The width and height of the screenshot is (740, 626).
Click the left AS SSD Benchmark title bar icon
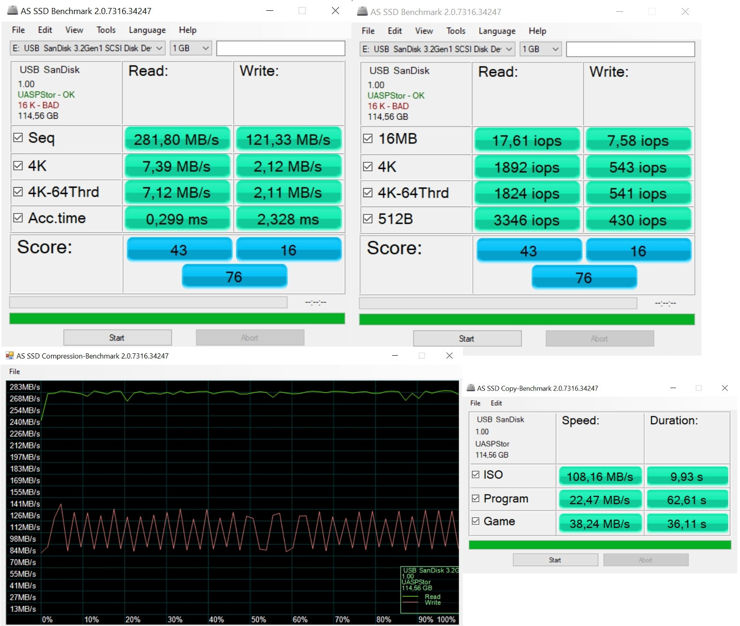12,10
